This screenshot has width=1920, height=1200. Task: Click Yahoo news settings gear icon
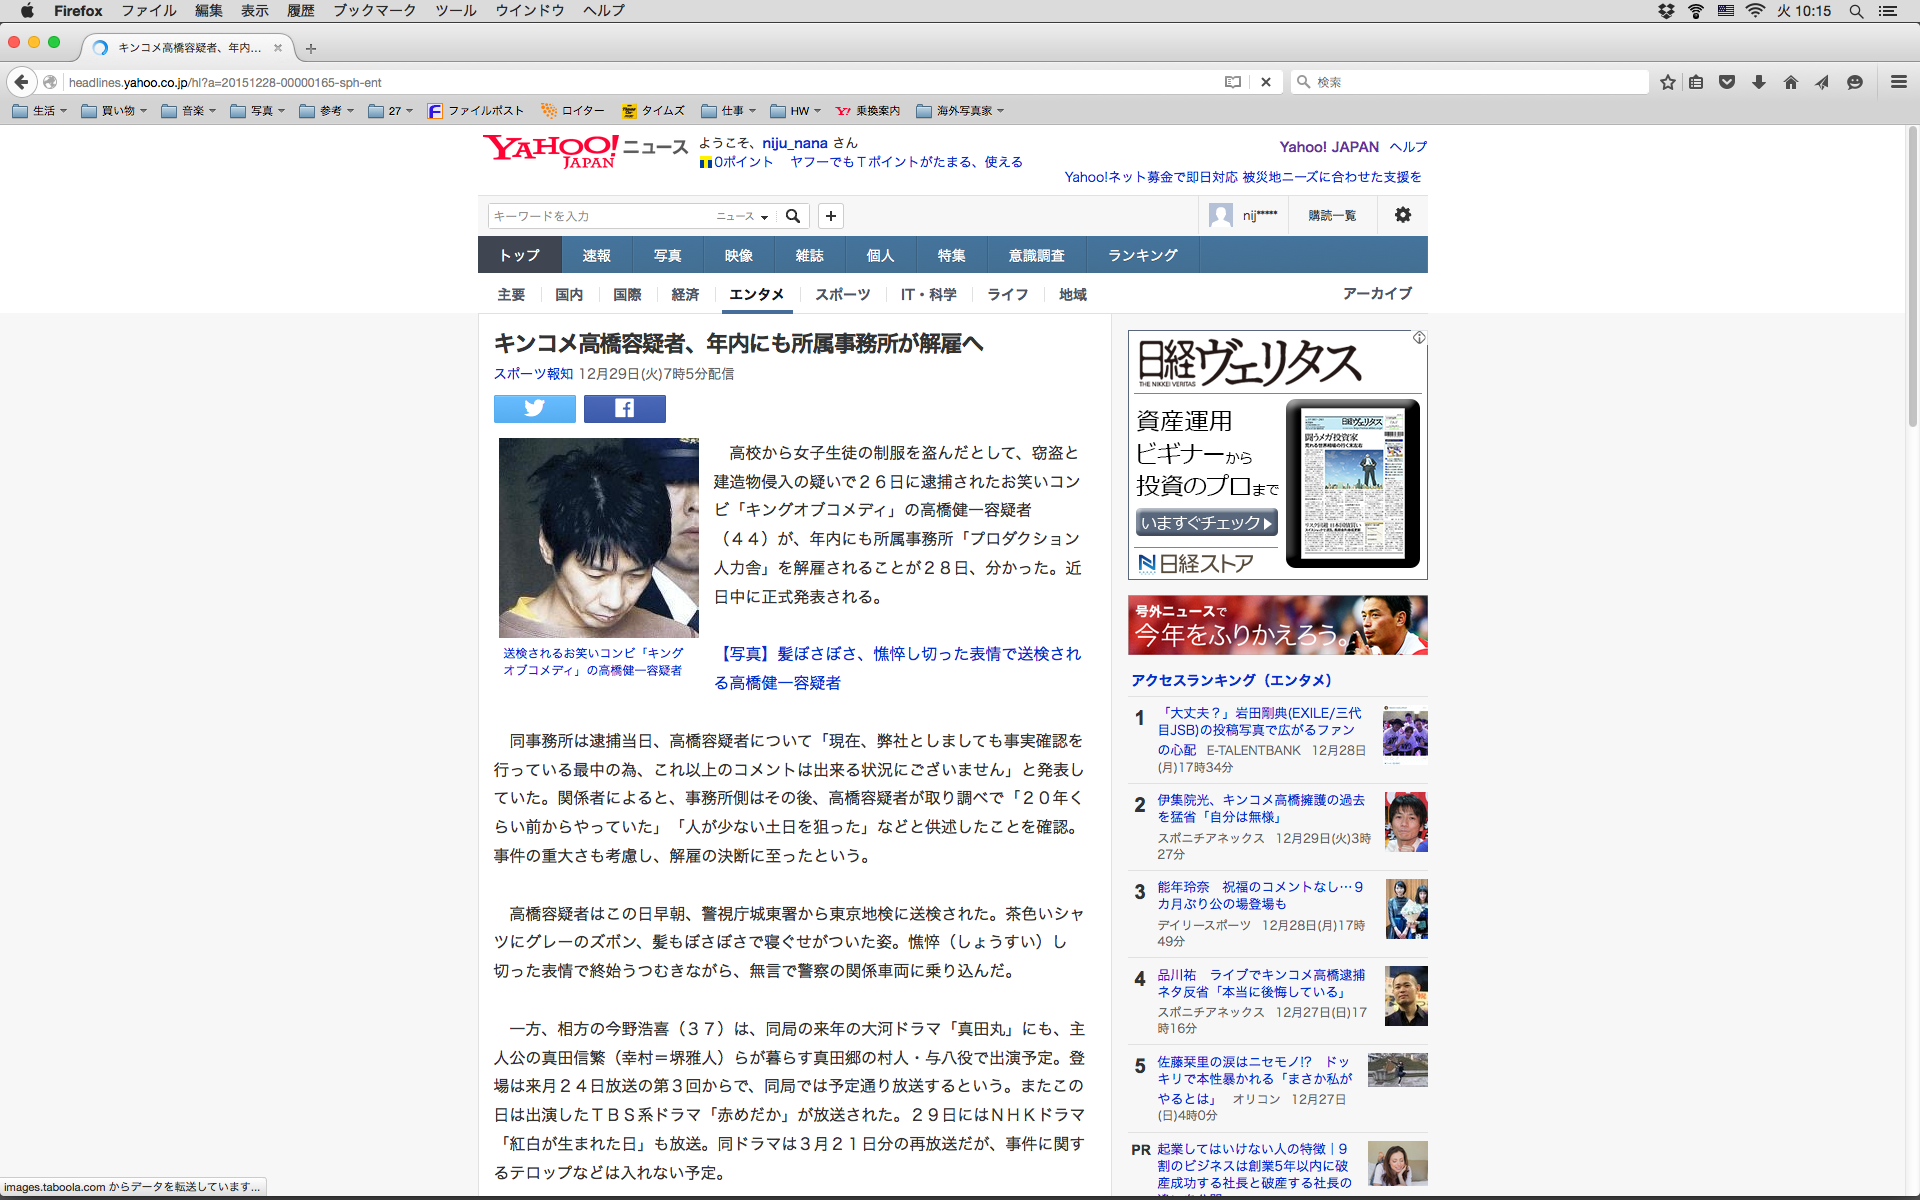tap(1402, 215)
